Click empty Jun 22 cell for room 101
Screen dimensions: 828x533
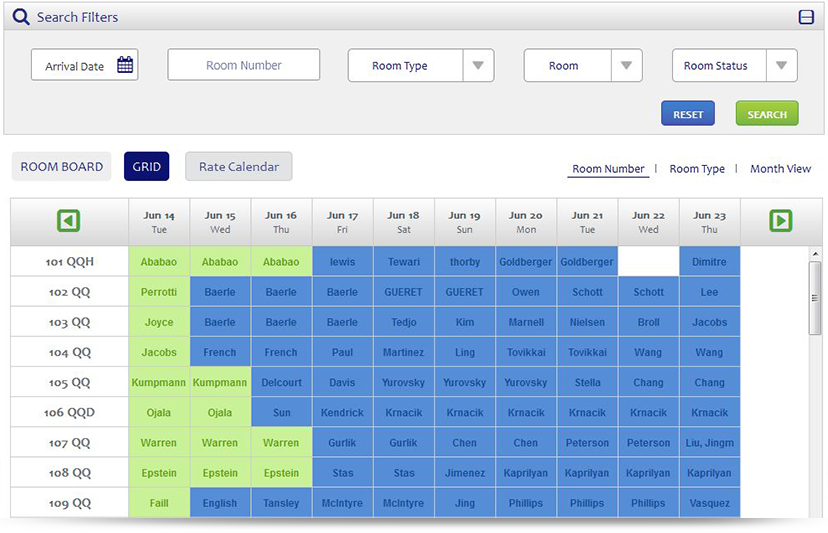point(648,261)
